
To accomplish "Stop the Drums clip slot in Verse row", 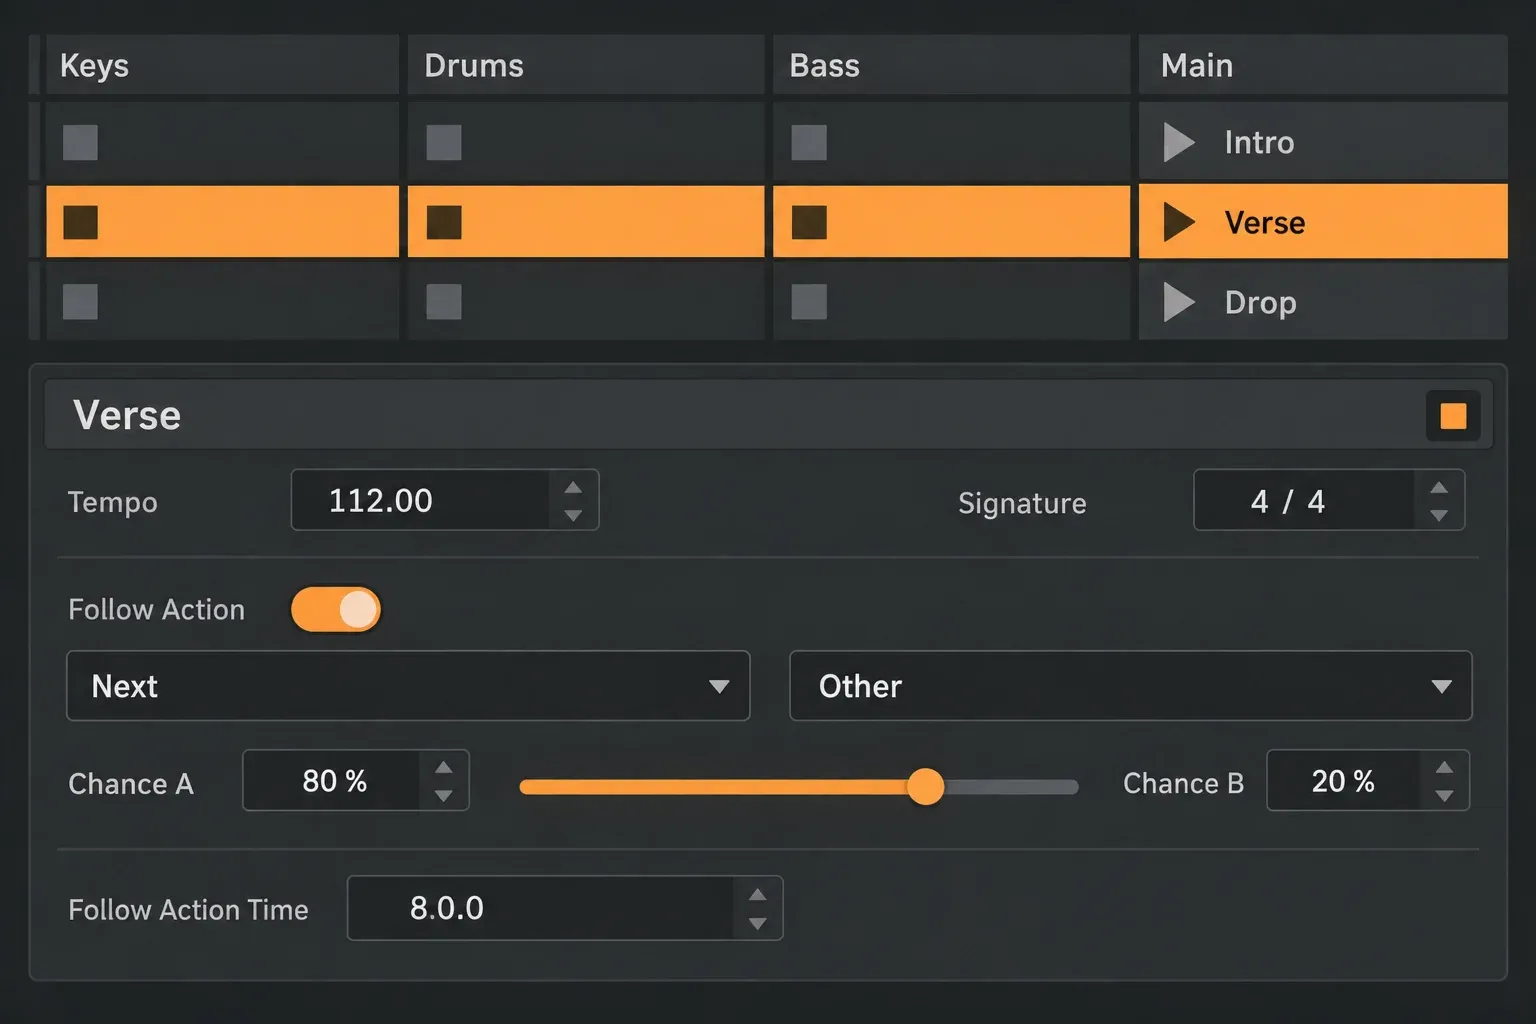I will (444, 222).
